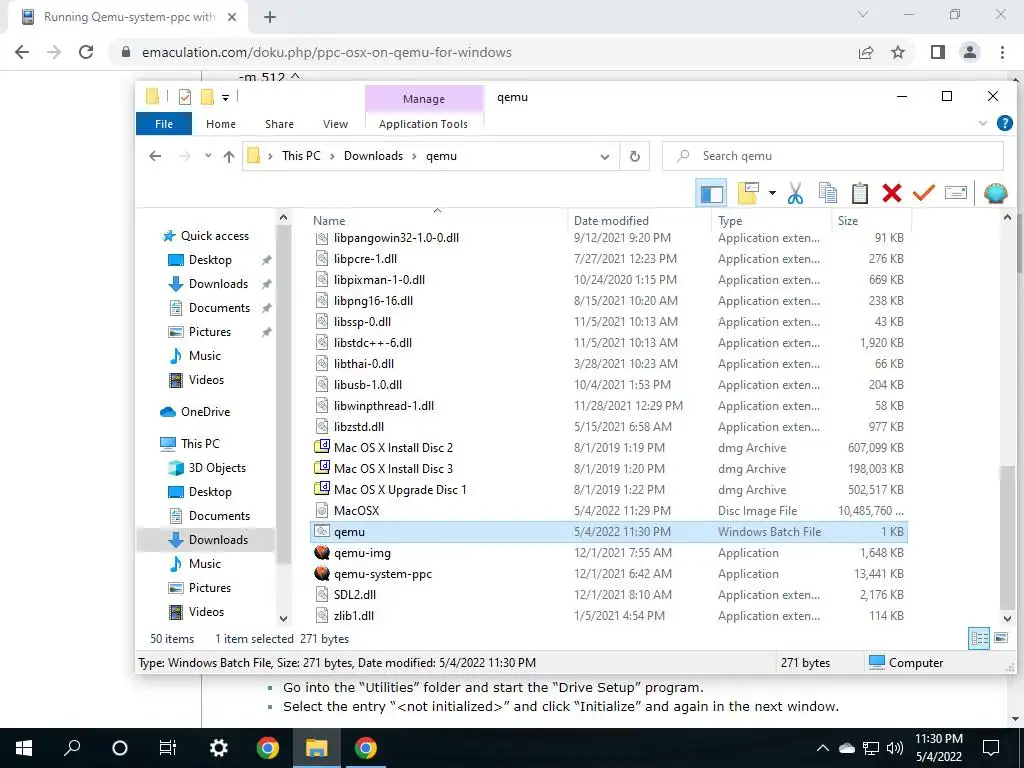Screen dimensions: 1024x768
Task: Refresh the qemu folder view
Action: [634, 157]
